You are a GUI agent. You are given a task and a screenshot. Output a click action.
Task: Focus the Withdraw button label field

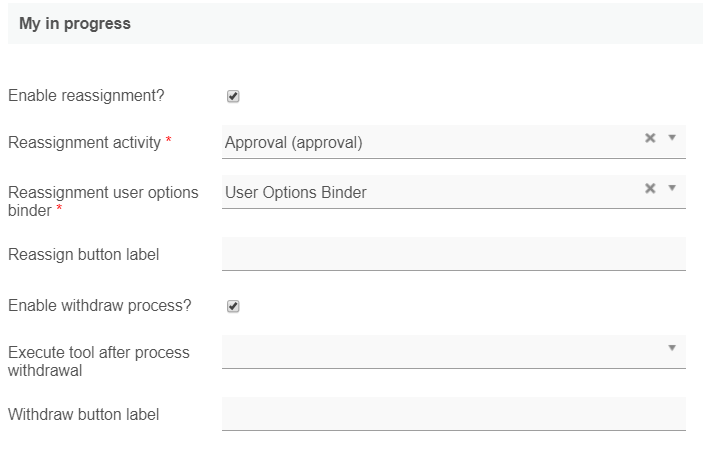[x=453, y=414]
